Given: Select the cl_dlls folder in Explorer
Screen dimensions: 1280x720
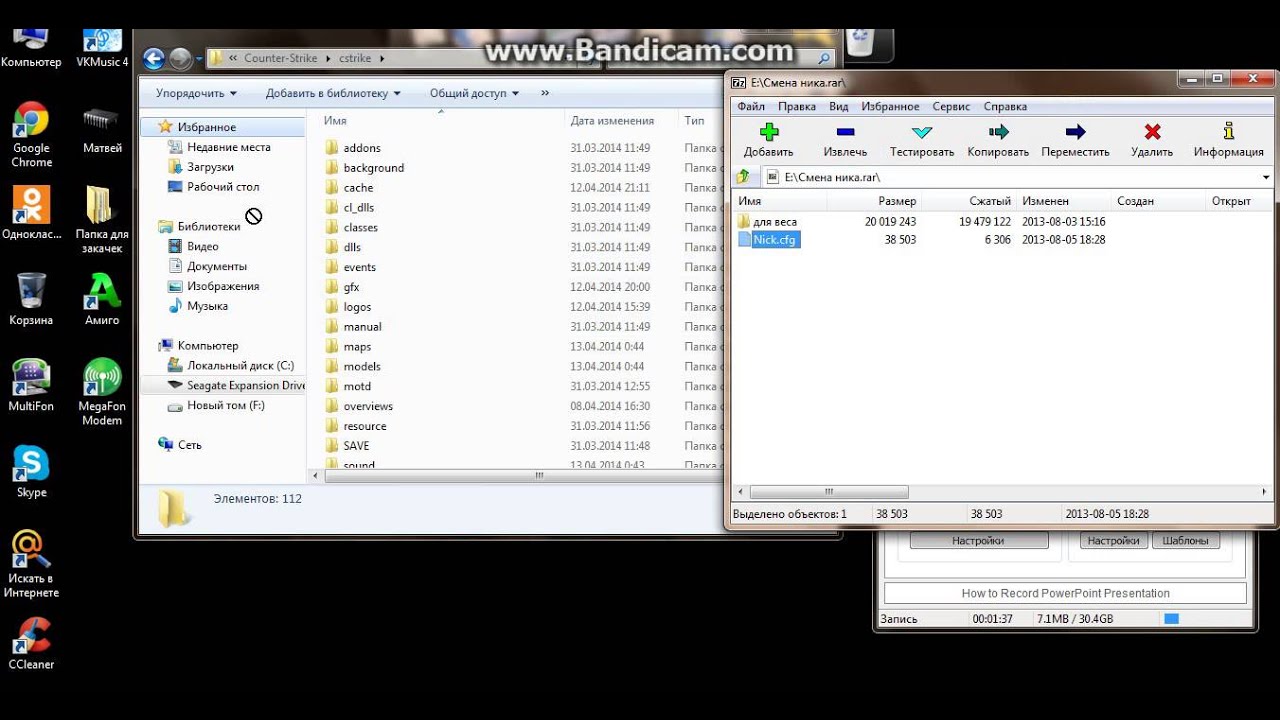Looking at the screenshot, I should [358, 208].
